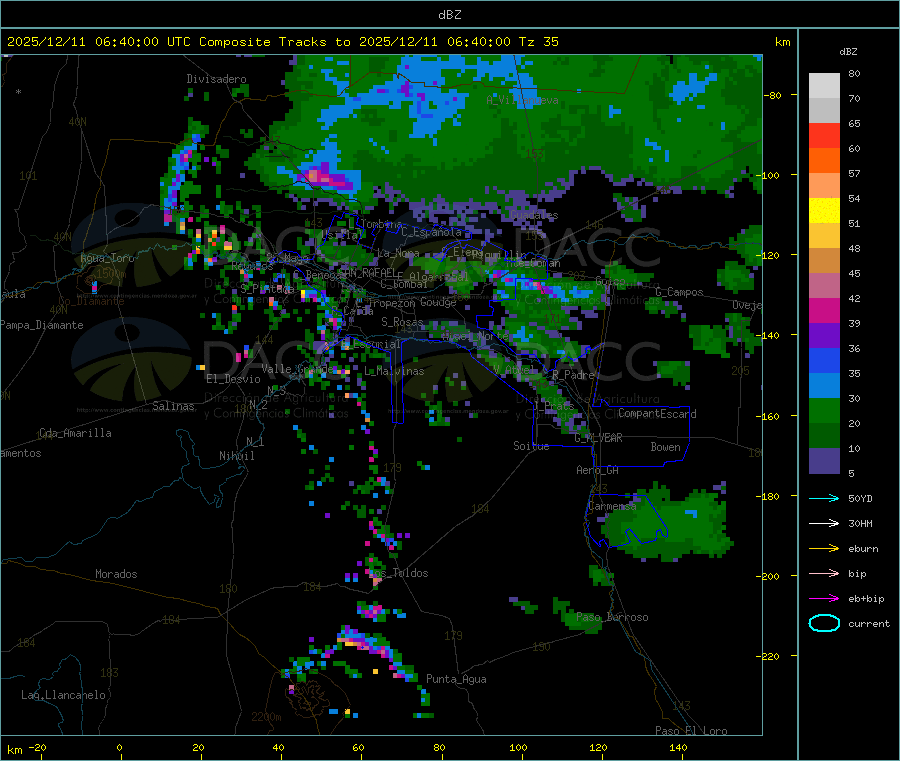Click the -220 km vertical axis tick
This screenshot has height=761, width=900.
pos(772,657)
